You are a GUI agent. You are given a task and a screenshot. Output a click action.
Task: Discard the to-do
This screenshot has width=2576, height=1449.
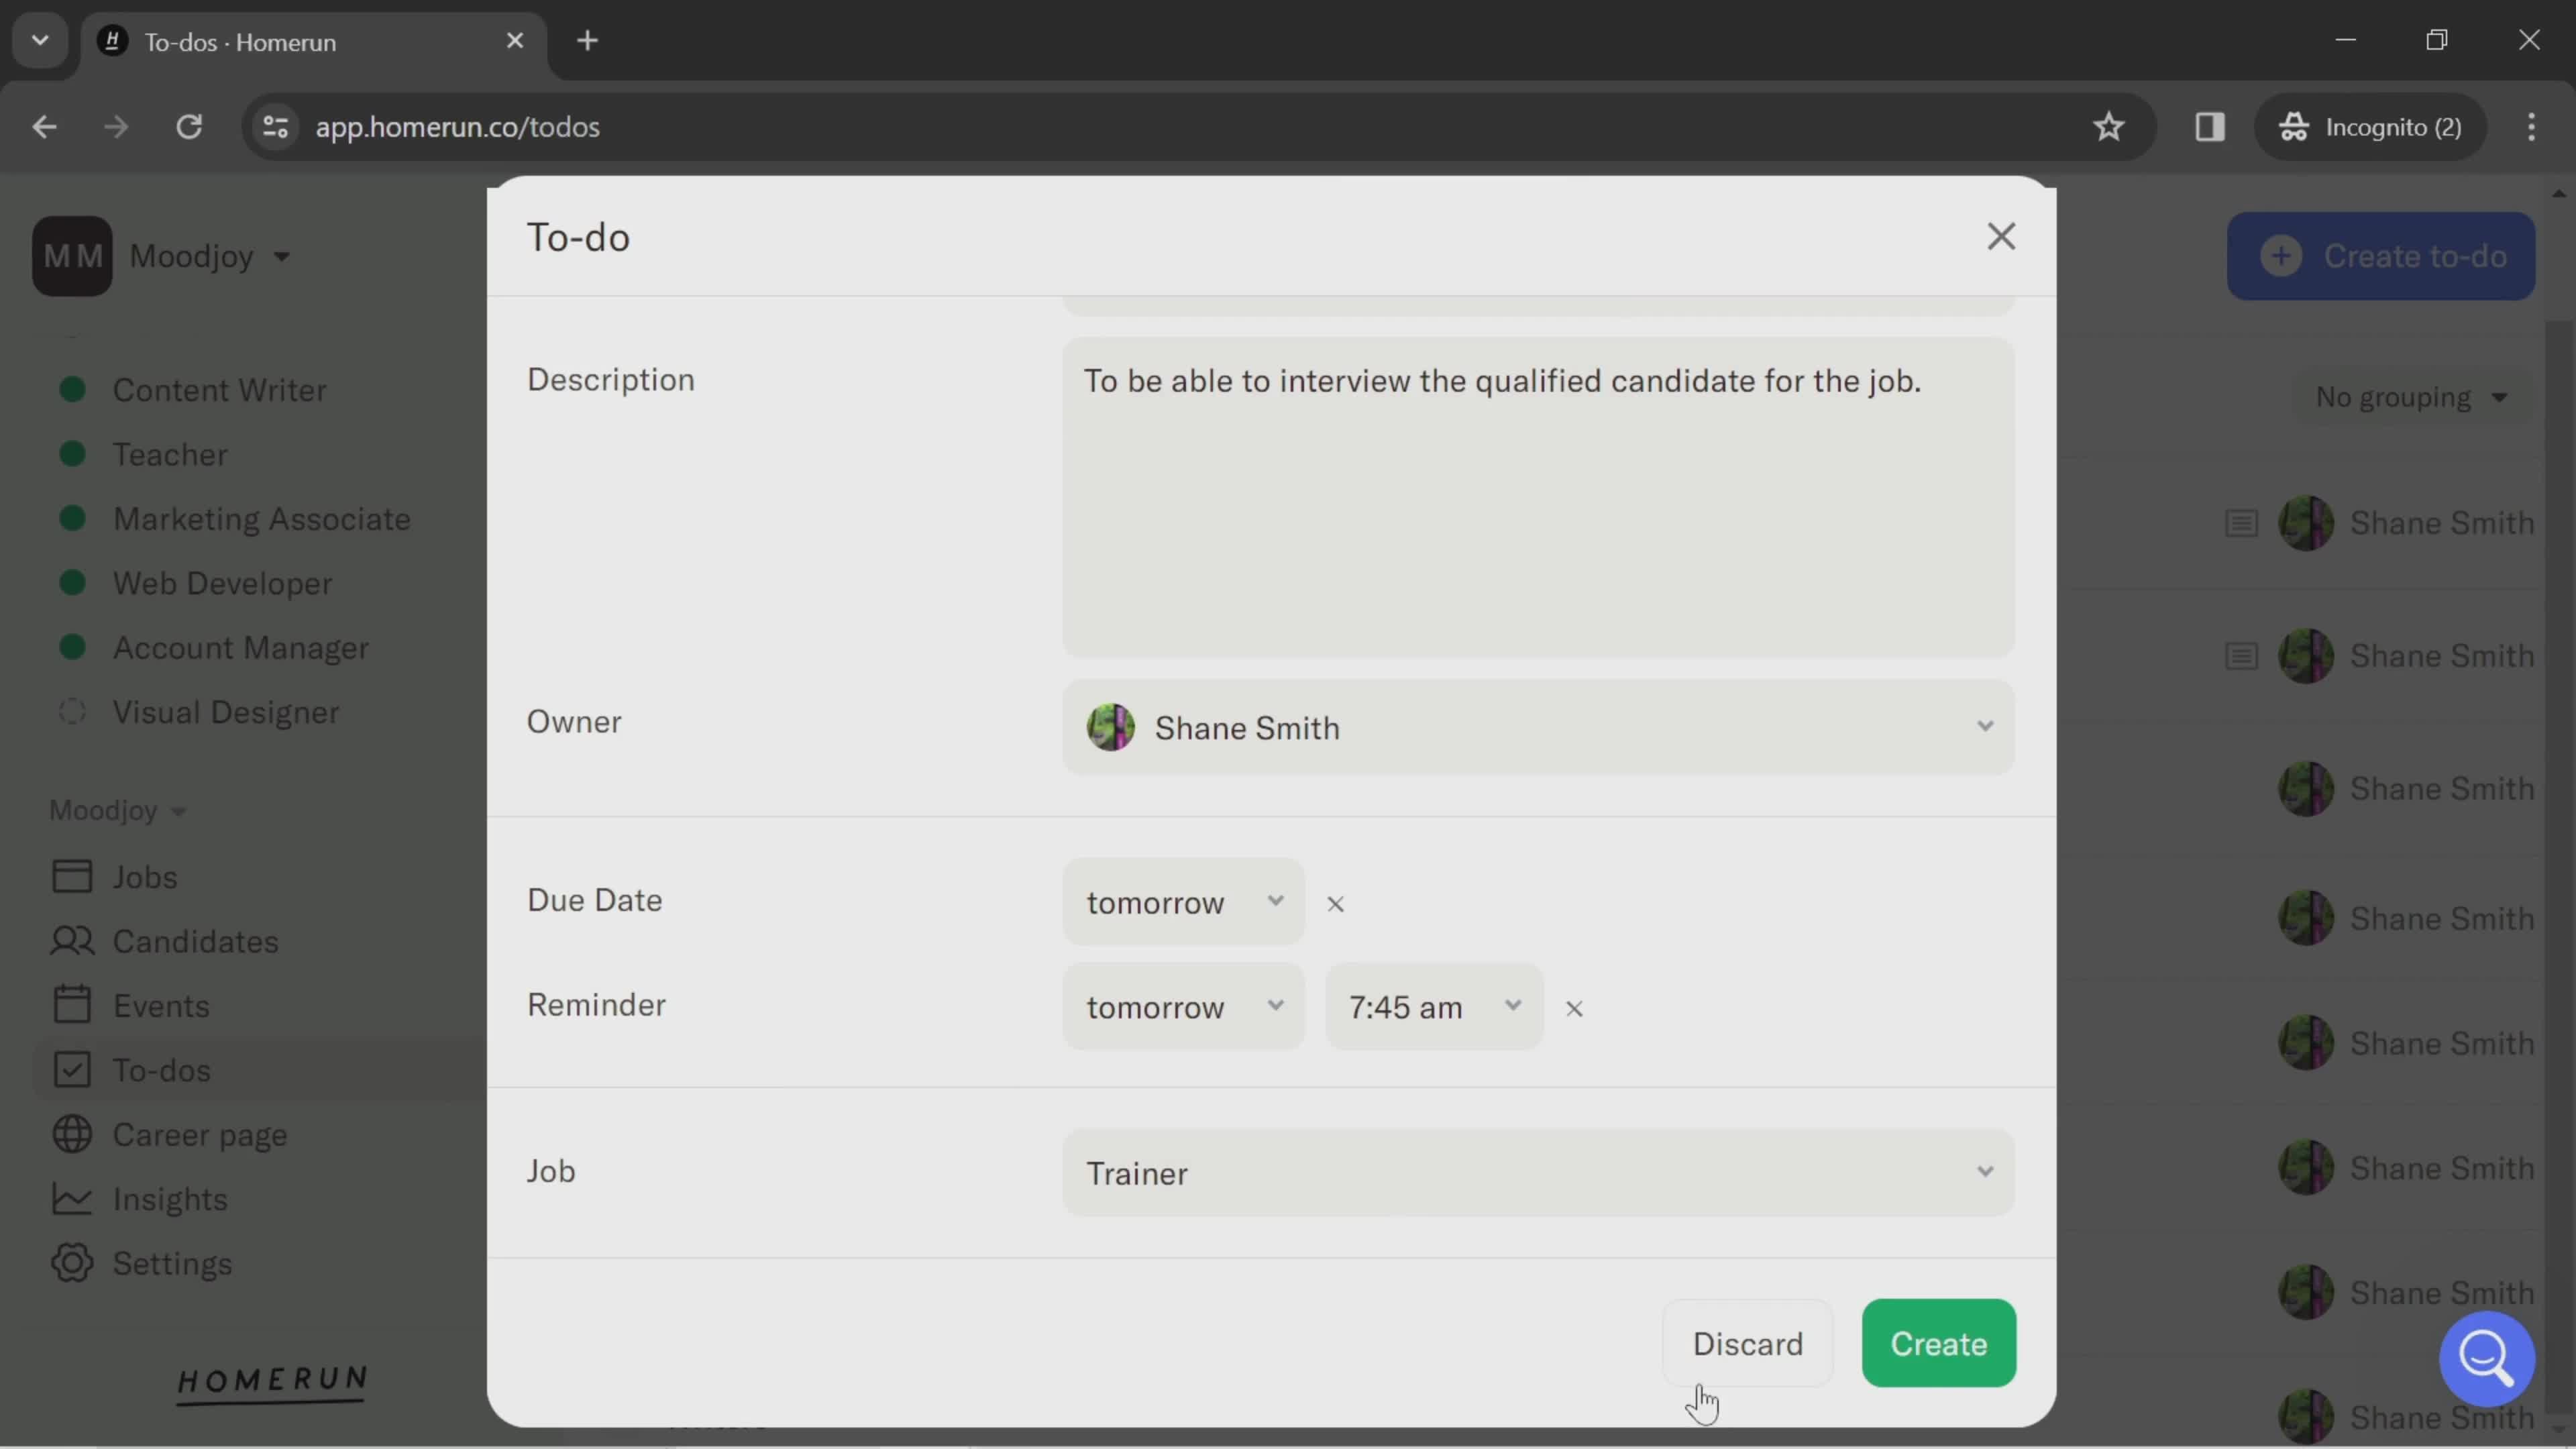pyautogui.click(x=1747, y=1344)
